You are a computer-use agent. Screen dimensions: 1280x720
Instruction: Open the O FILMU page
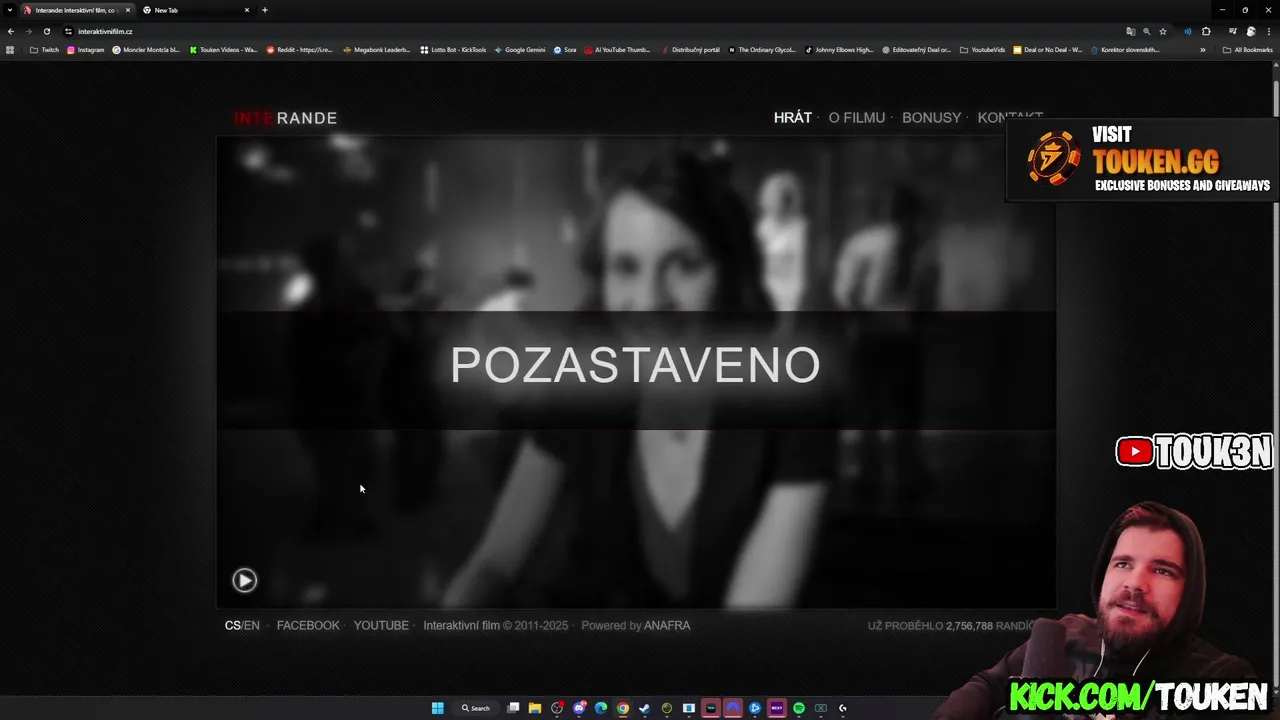tap(857, 118)
